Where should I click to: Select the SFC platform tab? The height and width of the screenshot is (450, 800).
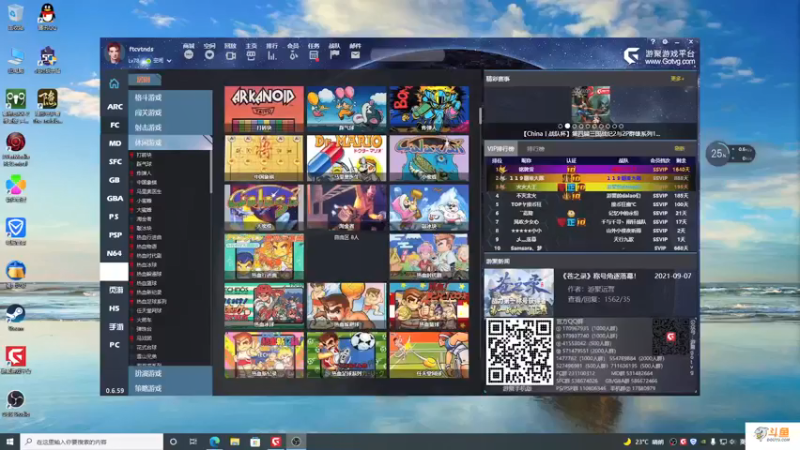point(114,162)
